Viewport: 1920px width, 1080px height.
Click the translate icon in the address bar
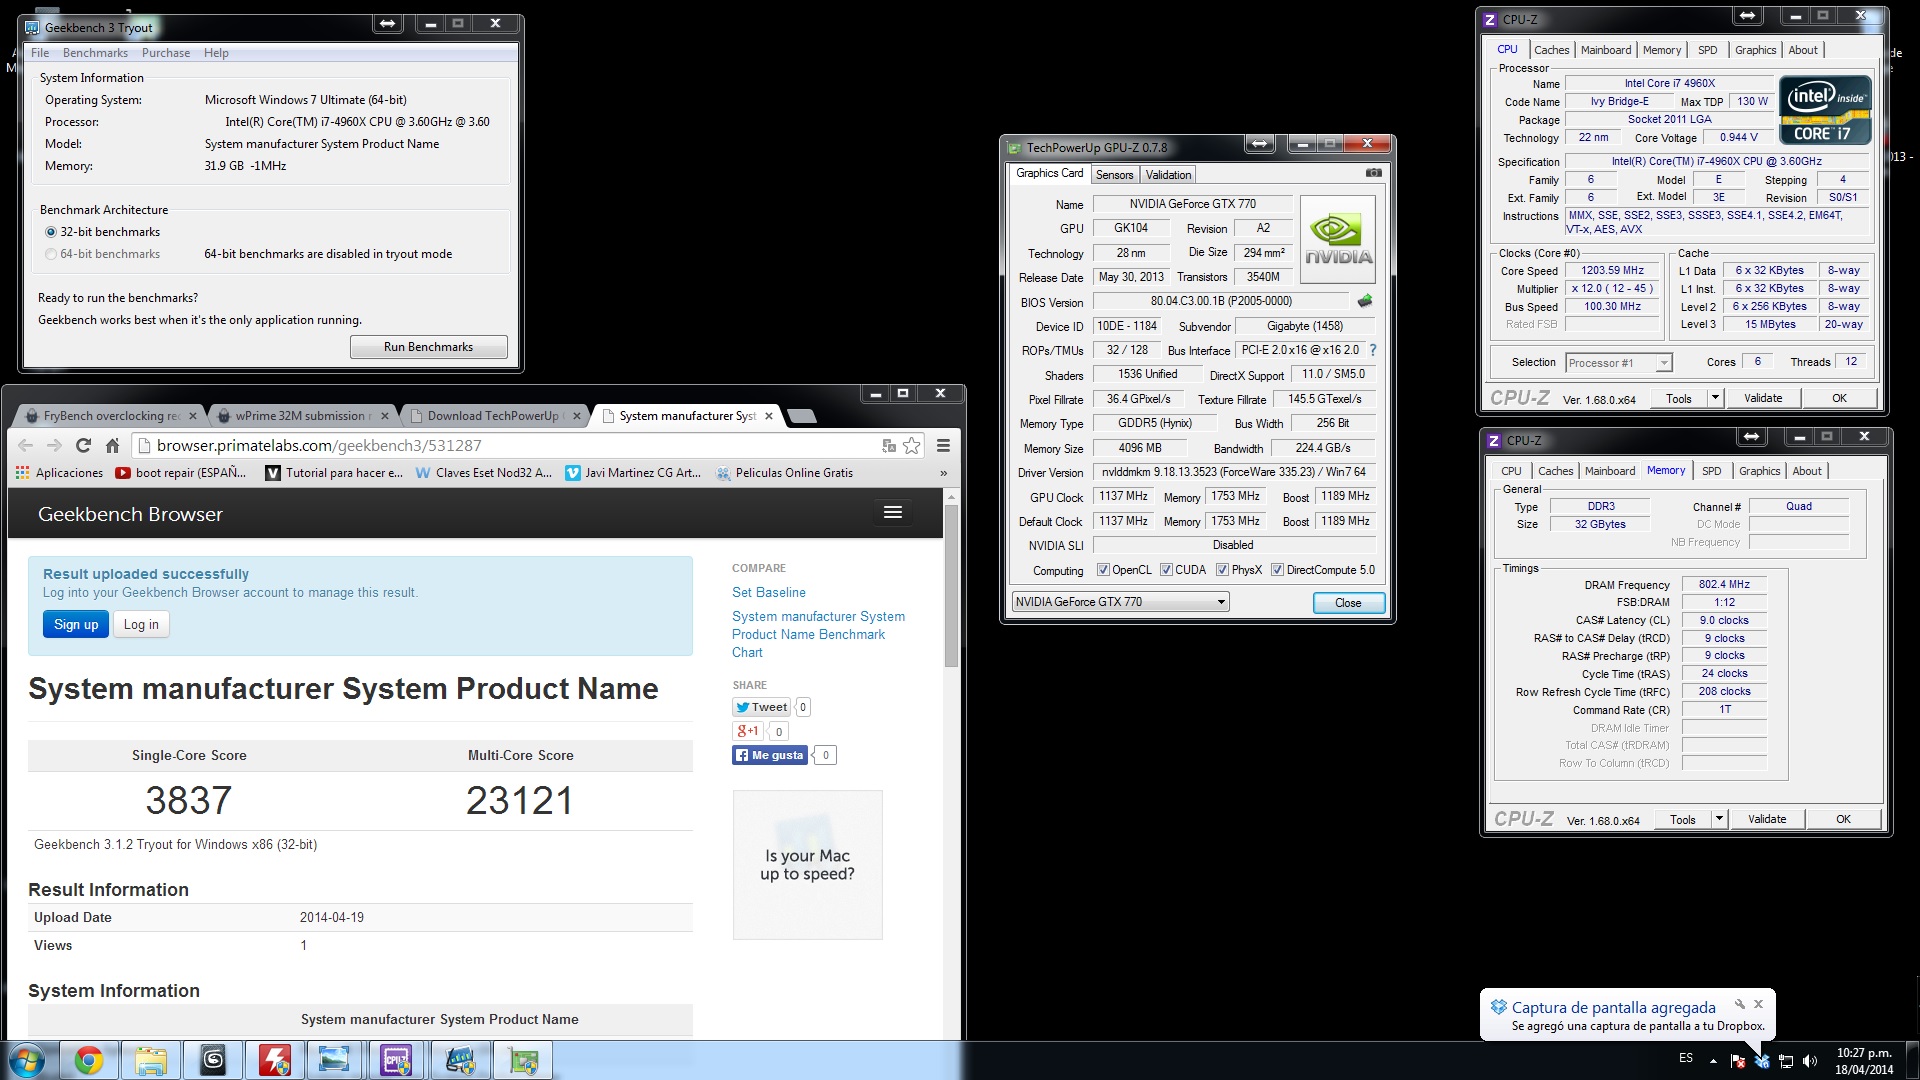point(889,446)
